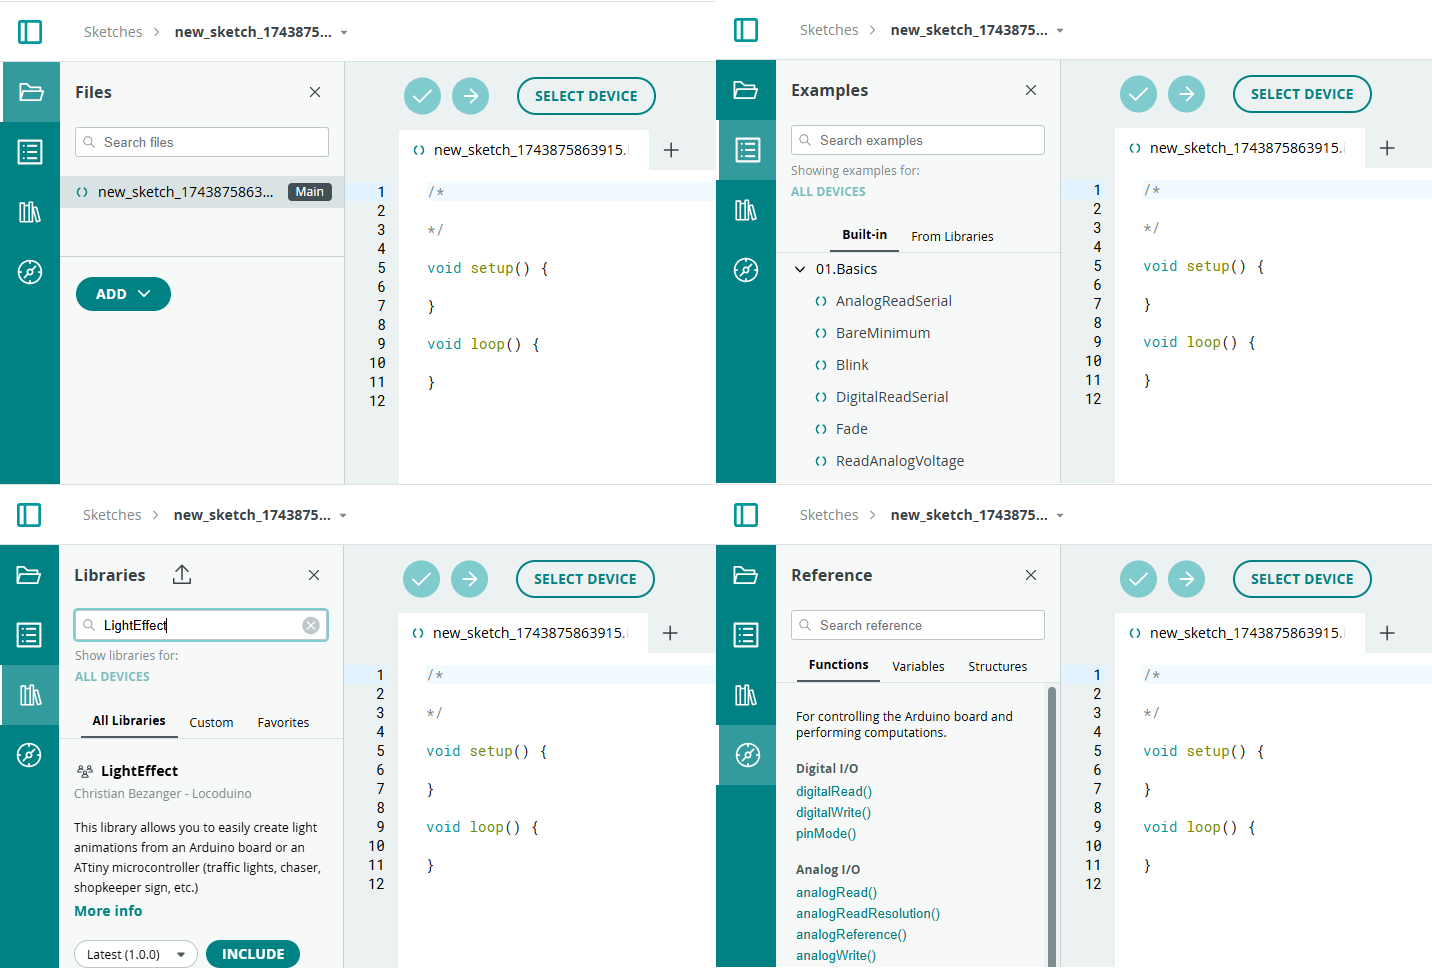The width and height of the screenshot is (1432, 968).
Task: Switch to the From Libraries tab
Action: coord(952,237)
